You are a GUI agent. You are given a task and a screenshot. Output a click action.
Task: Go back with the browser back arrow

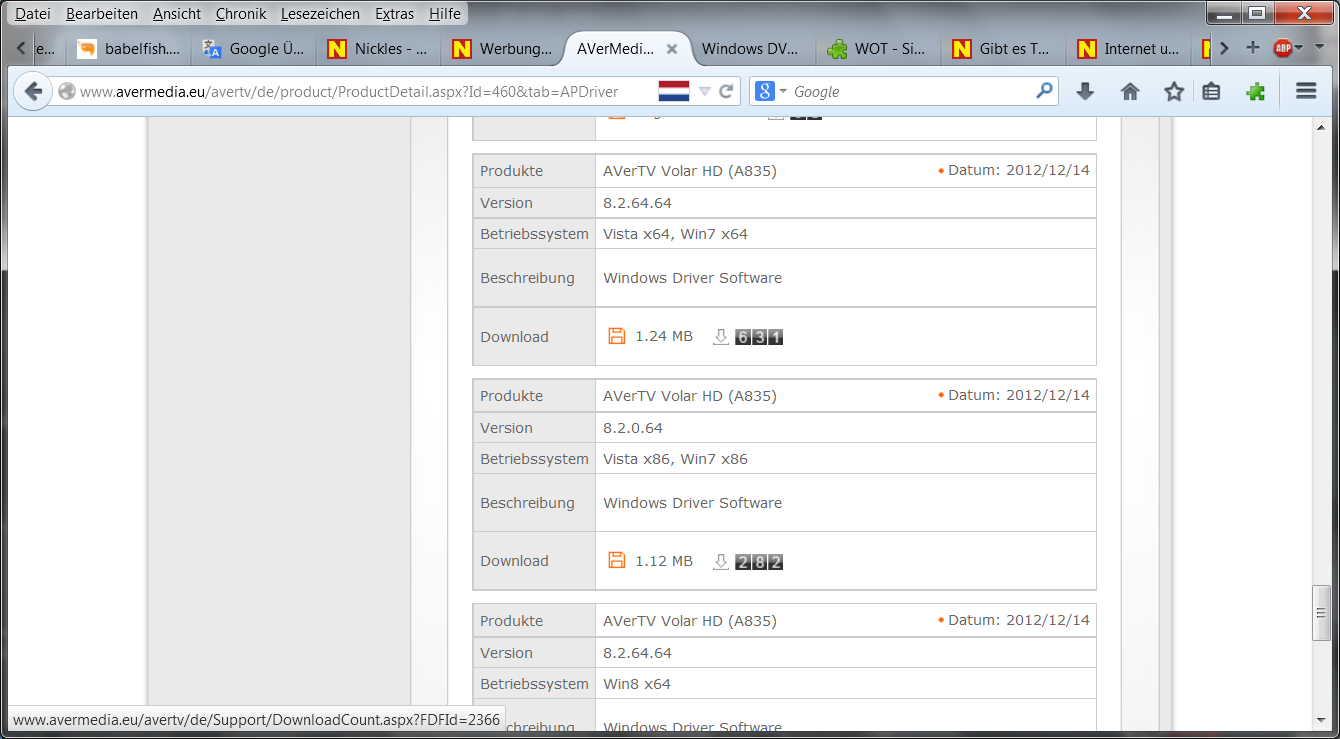point(33,91)
